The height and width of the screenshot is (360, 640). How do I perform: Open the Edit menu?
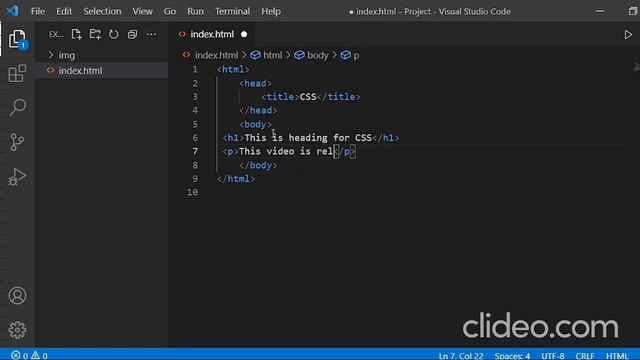tap(64, 11)
